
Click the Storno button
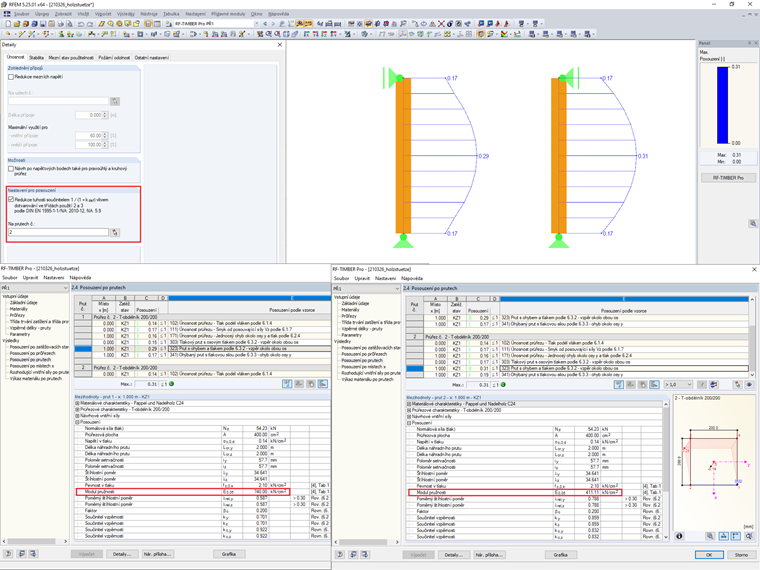coord(741,554)
